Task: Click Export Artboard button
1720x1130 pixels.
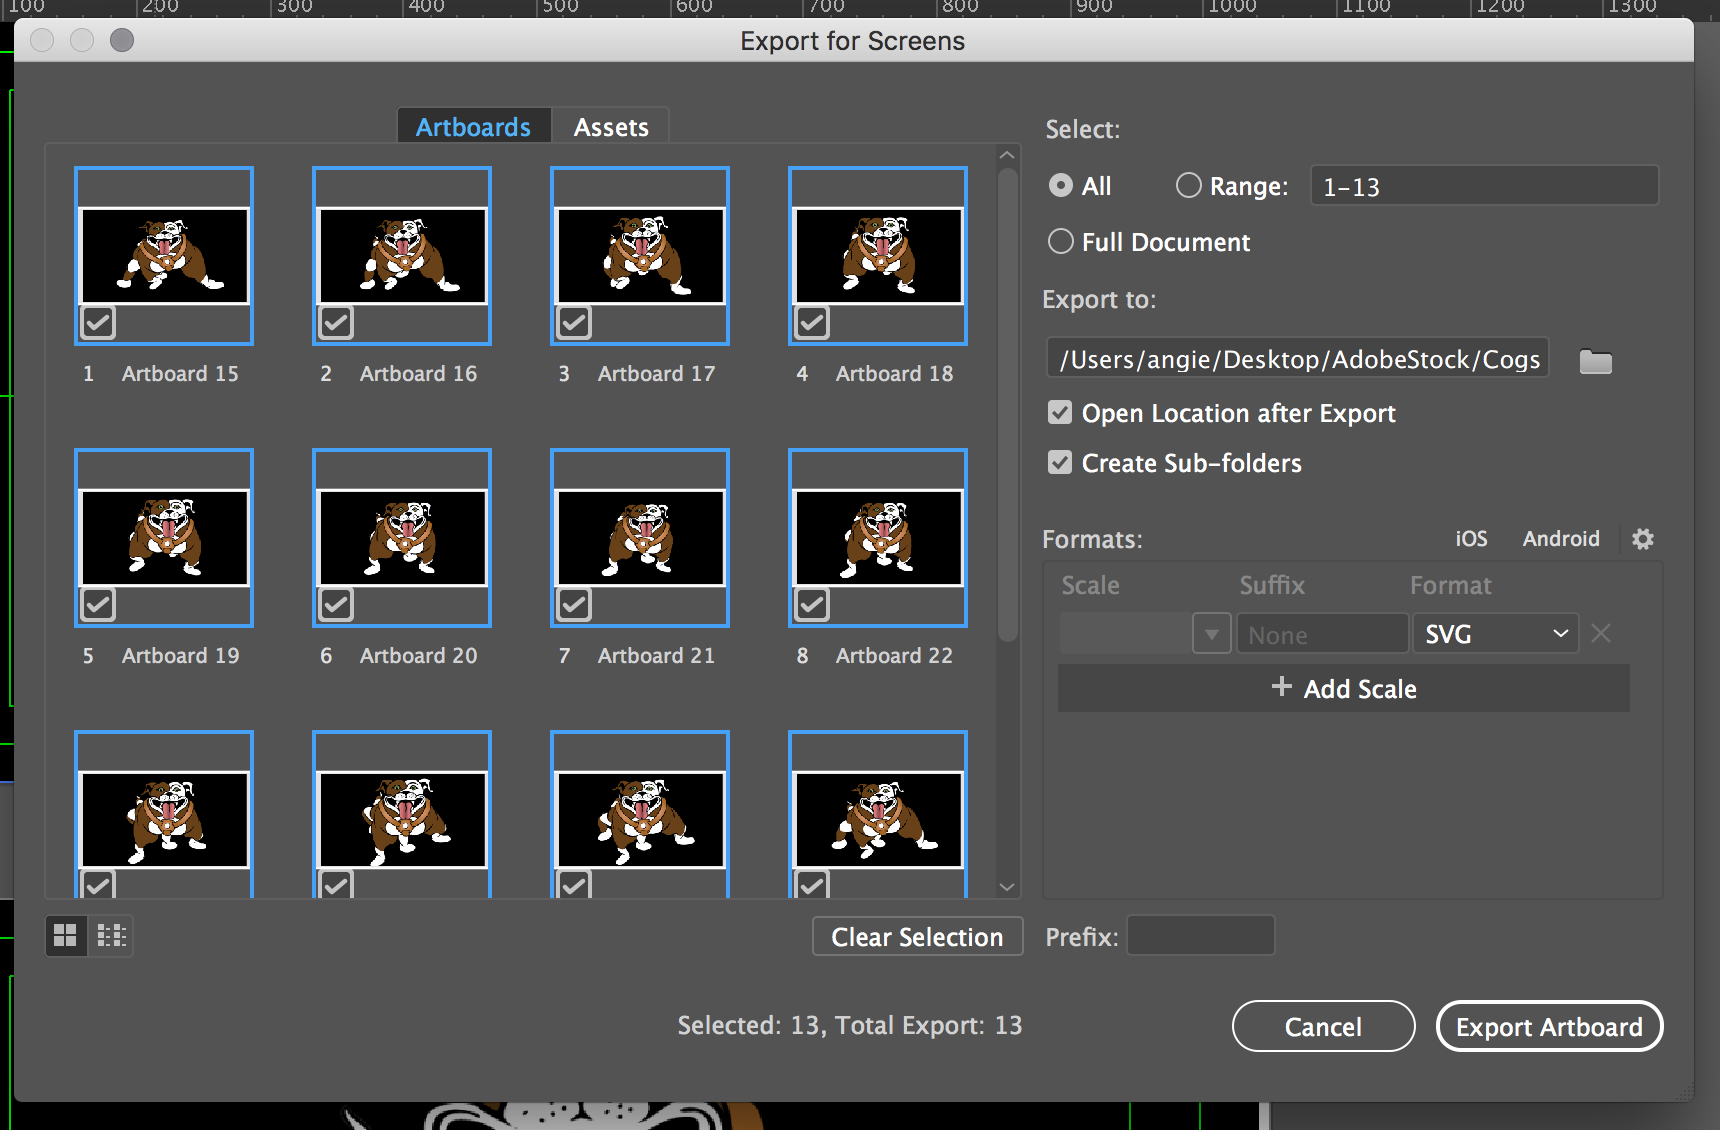Action: pyautogui.click(x=1549, y=1027)
